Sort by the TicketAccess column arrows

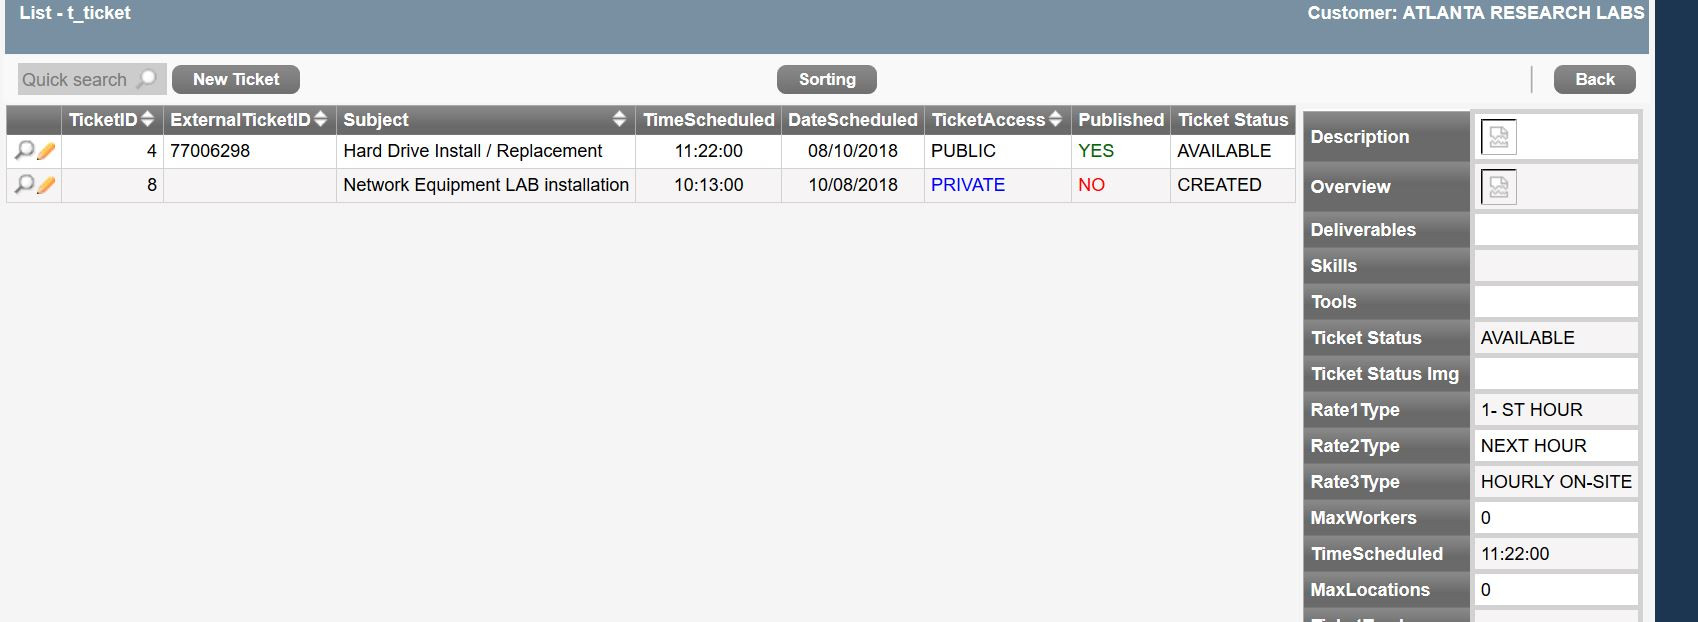1055,119
